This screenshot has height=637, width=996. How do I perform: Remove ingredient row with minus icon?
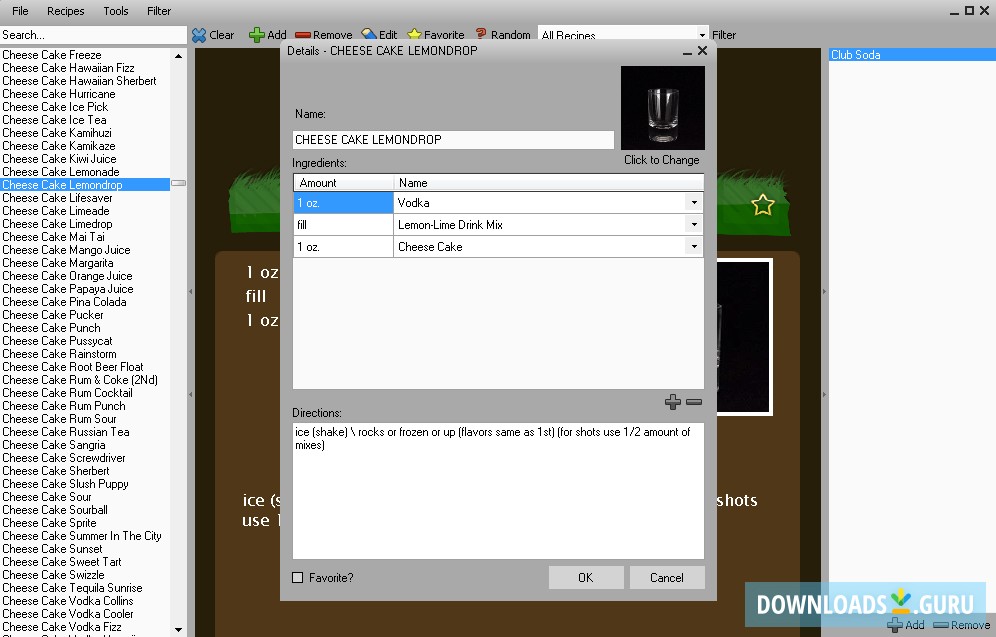coord(694,401)
